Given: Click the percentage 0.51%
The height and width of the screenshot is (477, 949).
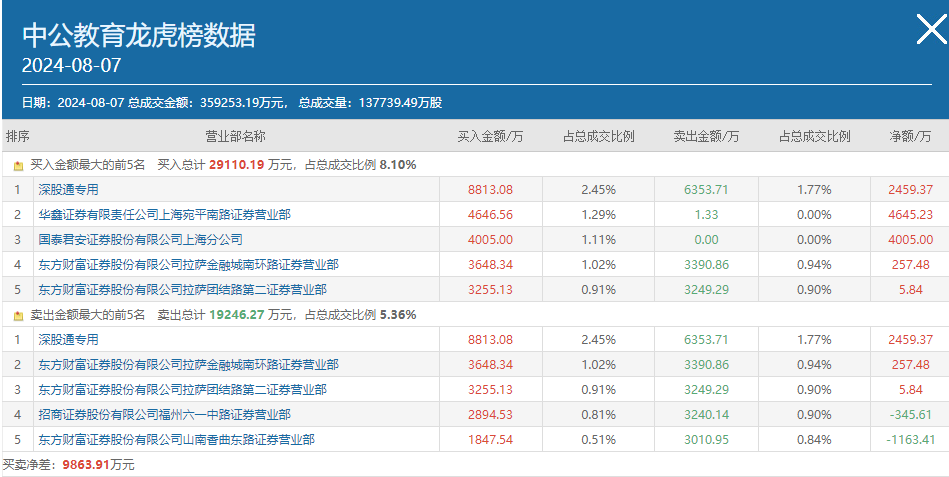Looking at the screenshot, I should coord(599,439).
